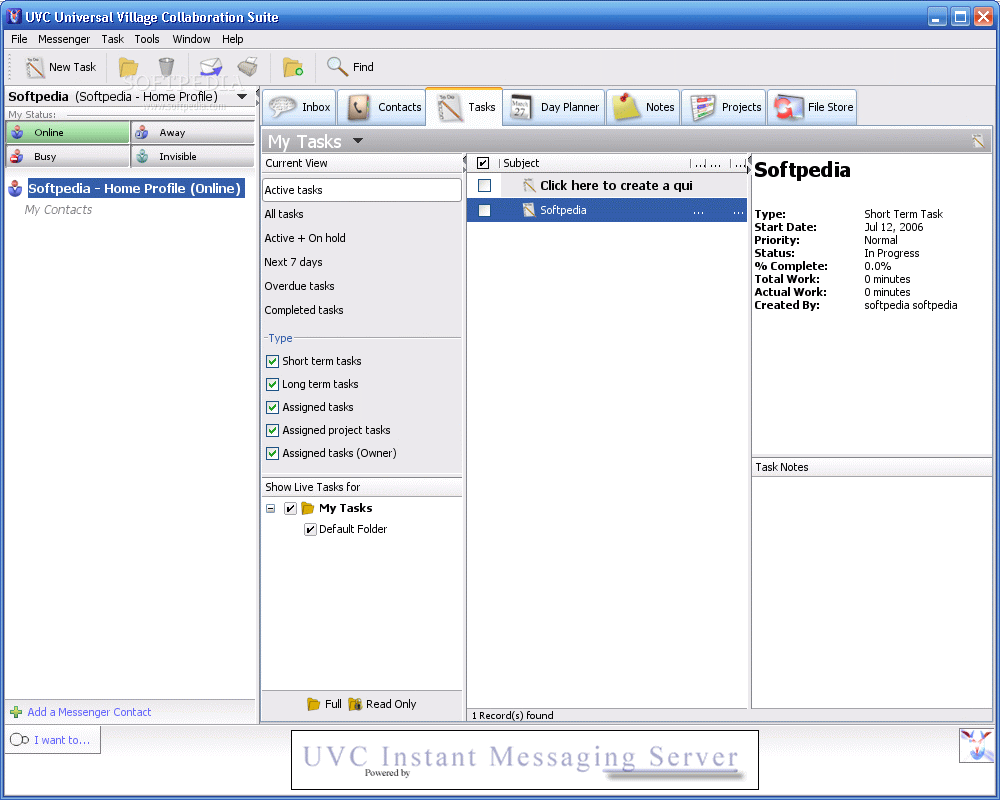Collapse the My Tasks tree node
Viewport: 1000px width, 800px height.
[x=270, y=508]
